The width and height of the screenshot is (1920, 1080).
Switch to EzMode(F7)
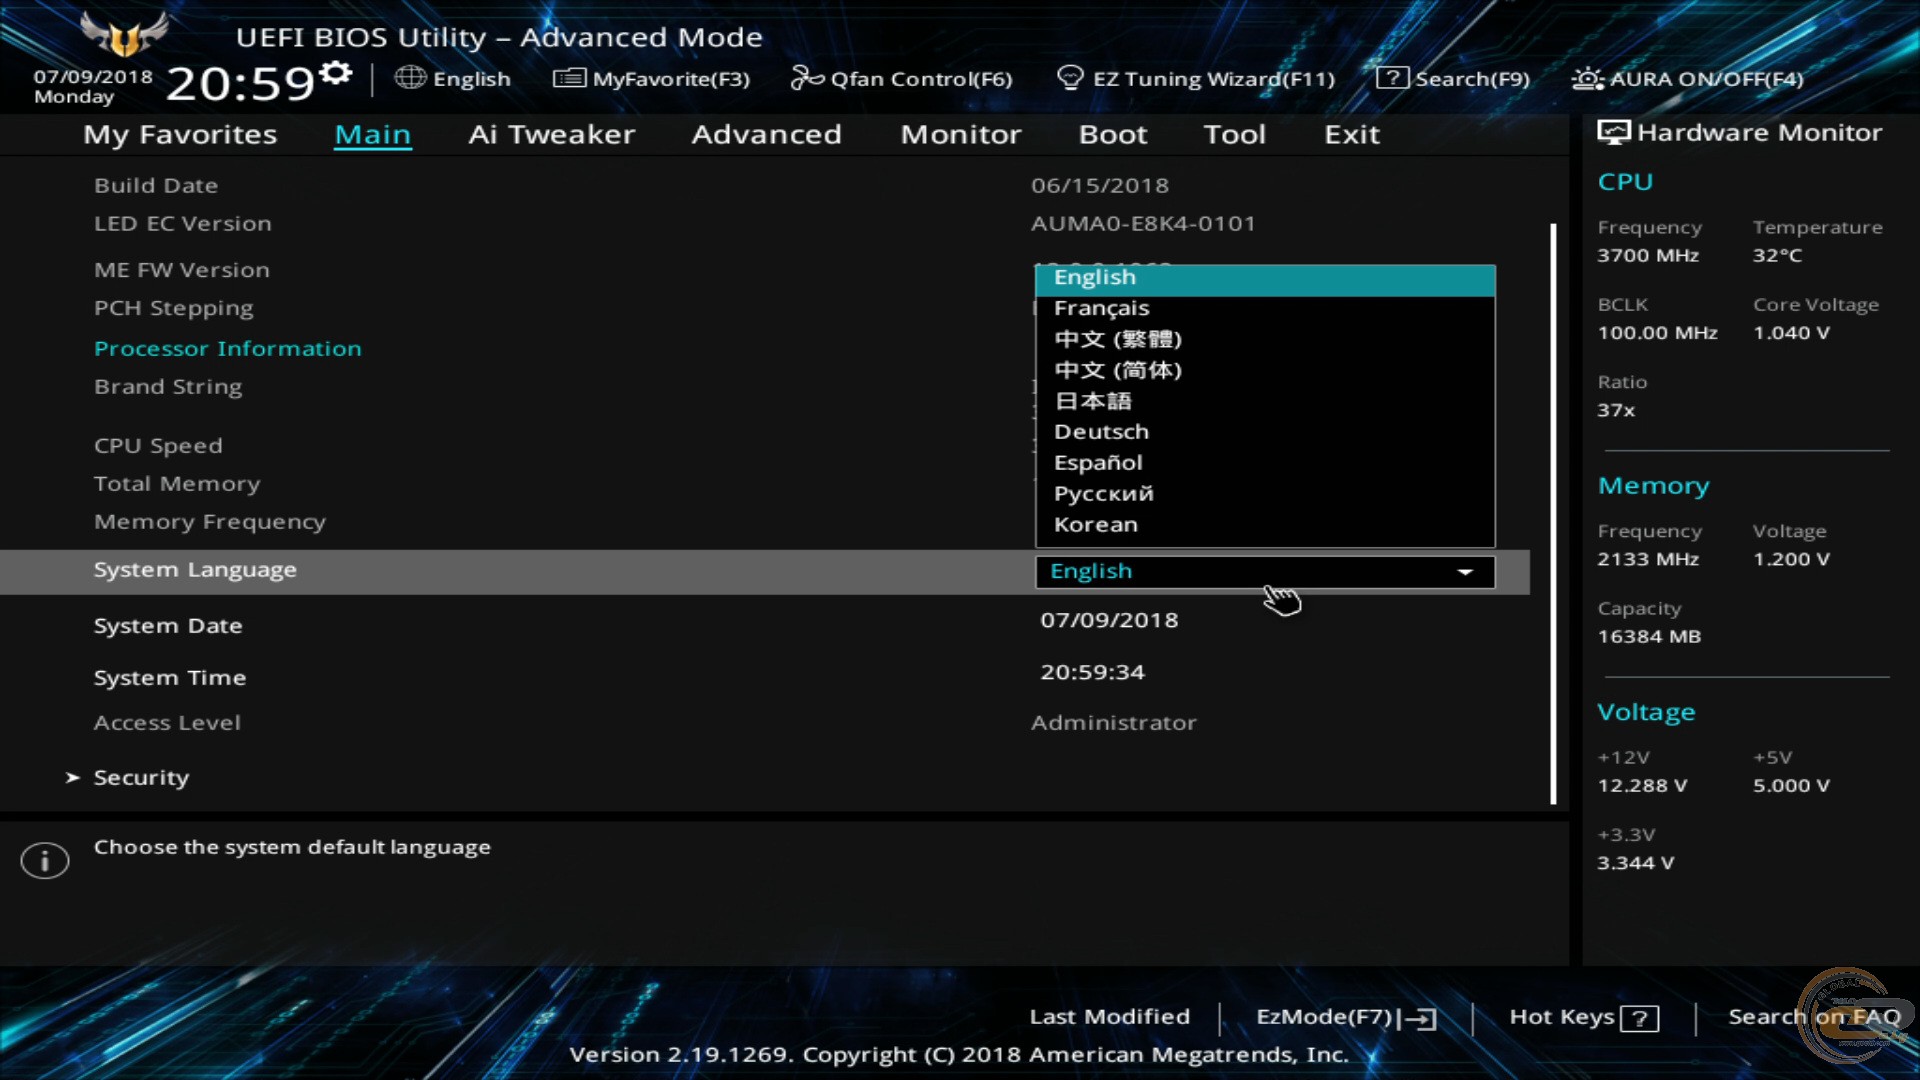(x=1346, y=1018)
